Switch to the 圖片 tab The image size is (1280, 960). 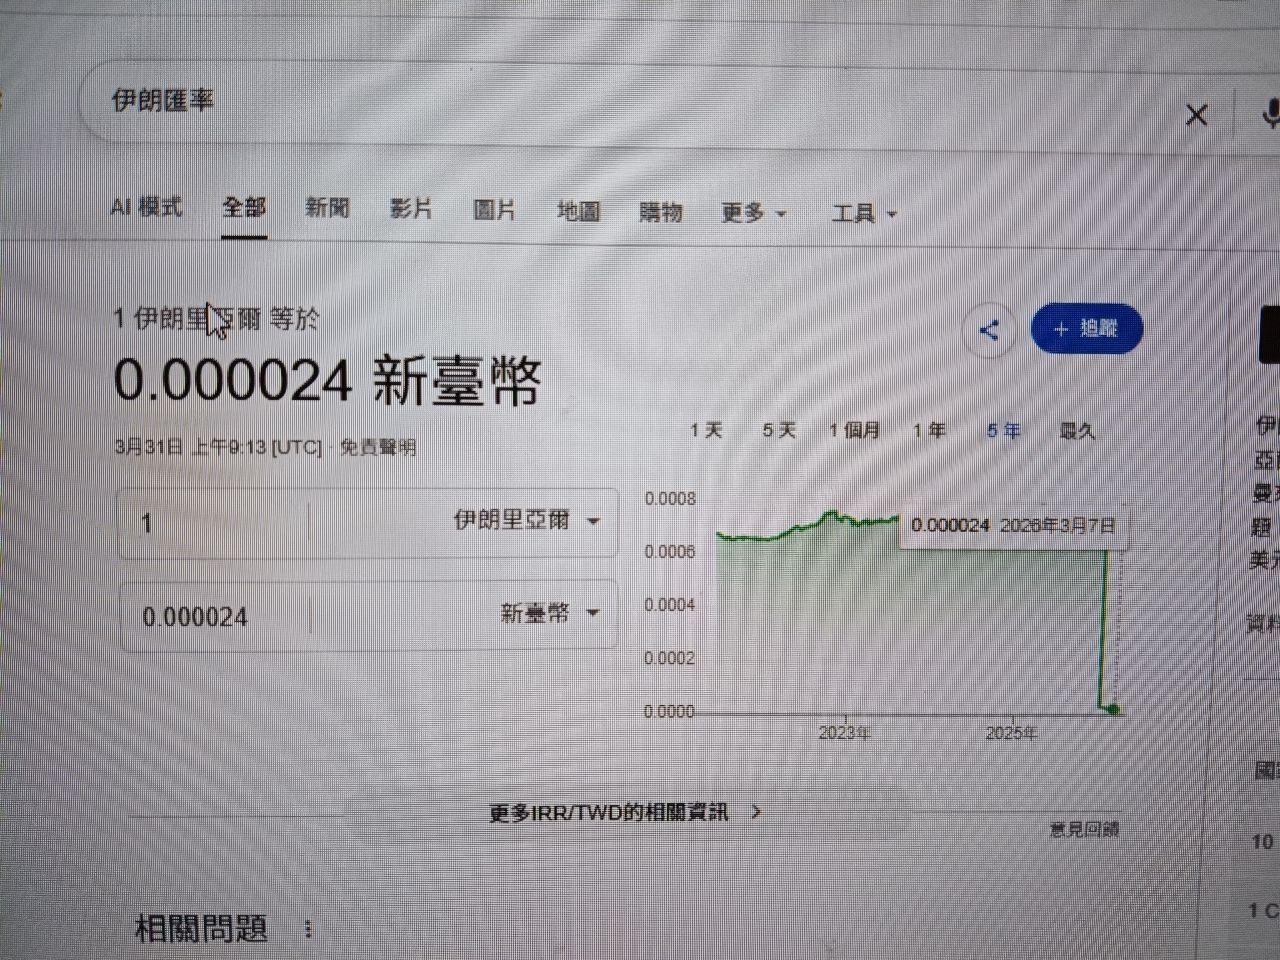coord(494,210)
